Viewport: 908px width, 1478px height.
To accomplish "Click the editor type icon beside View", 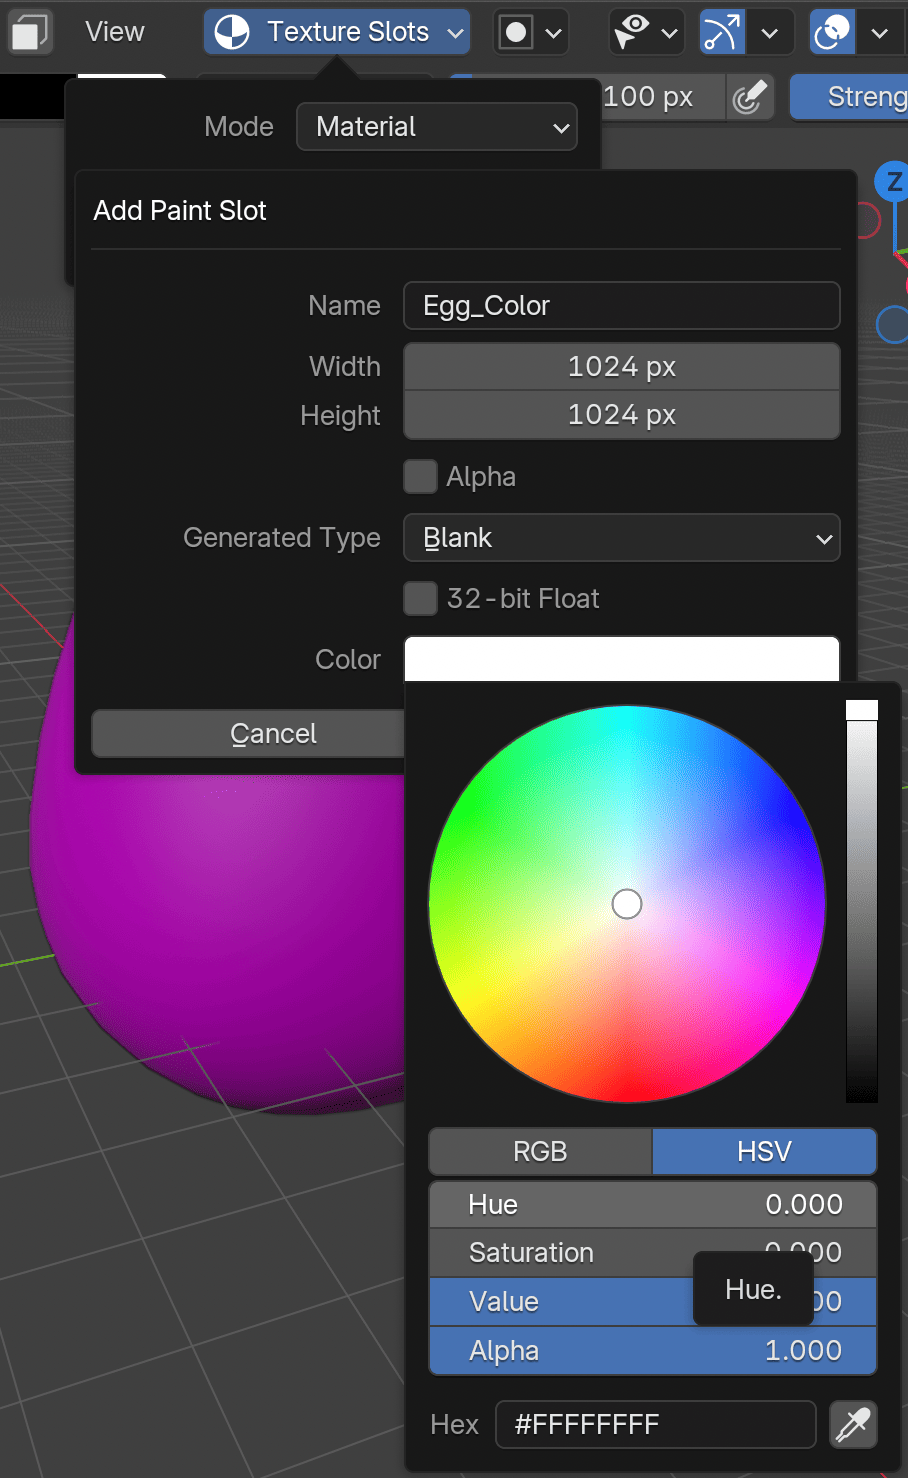I will (29, 32).
